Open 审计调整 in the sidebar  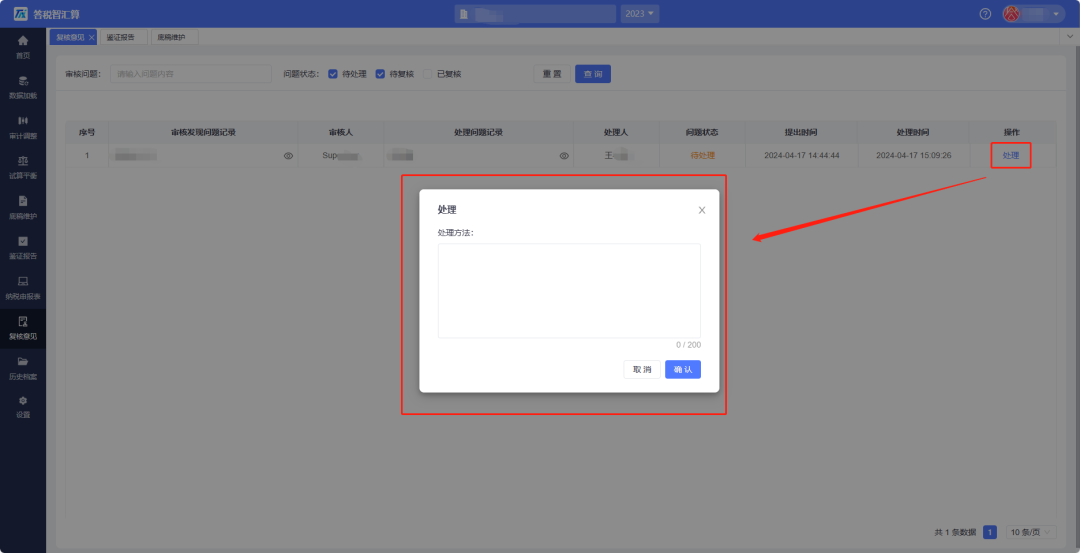(x=23, y=127)
